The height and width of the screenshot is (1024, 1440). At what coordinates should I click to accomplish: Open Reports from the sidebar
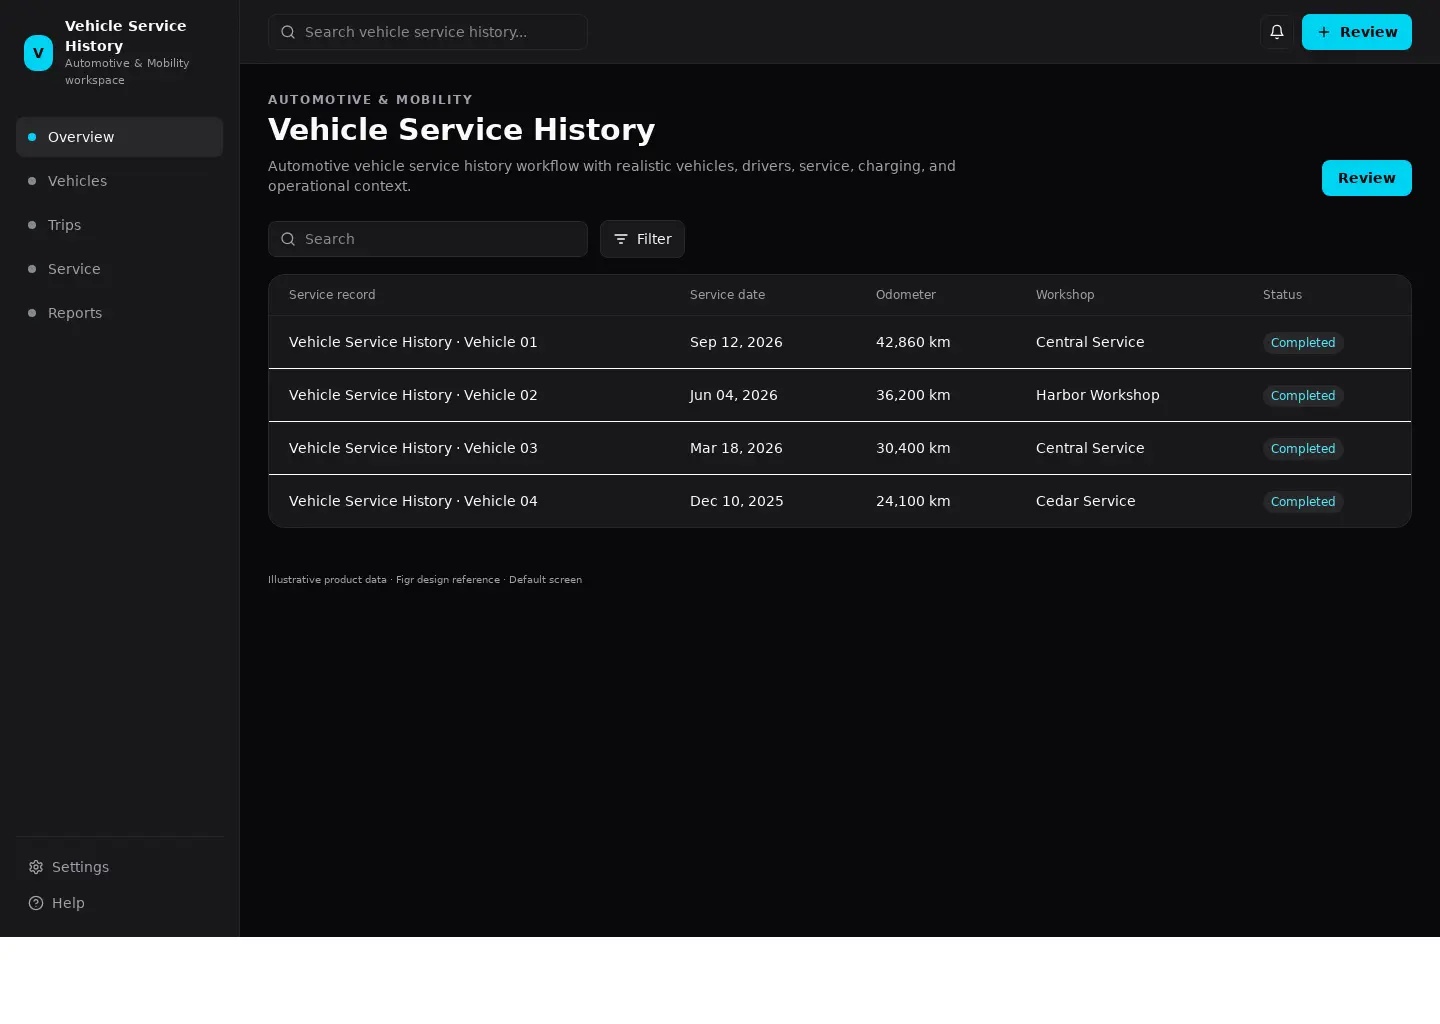119,313
